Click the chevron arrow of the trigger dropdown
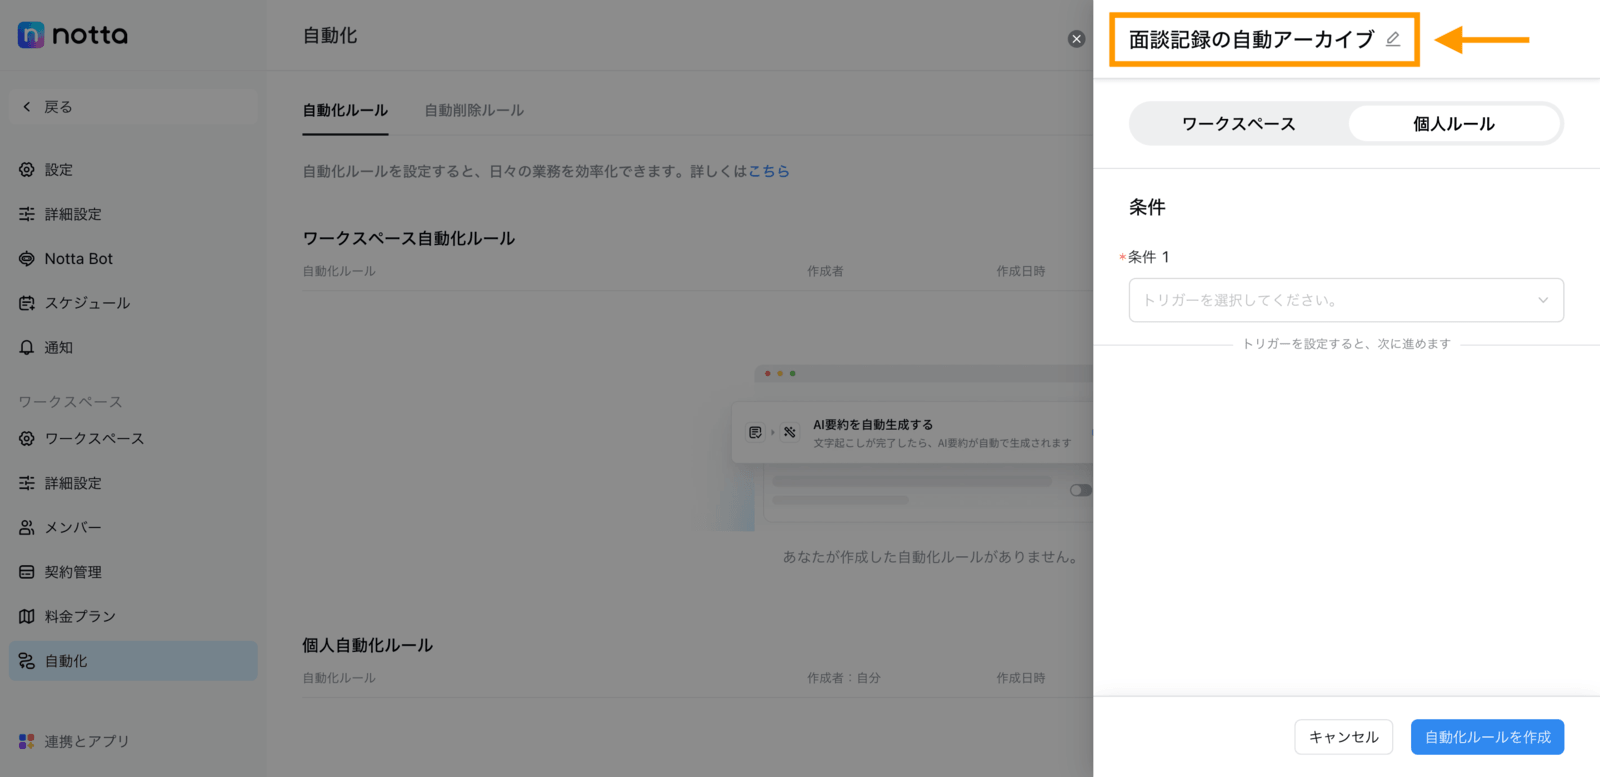This screenshot has height=777, width=1600. [1543, 300]
